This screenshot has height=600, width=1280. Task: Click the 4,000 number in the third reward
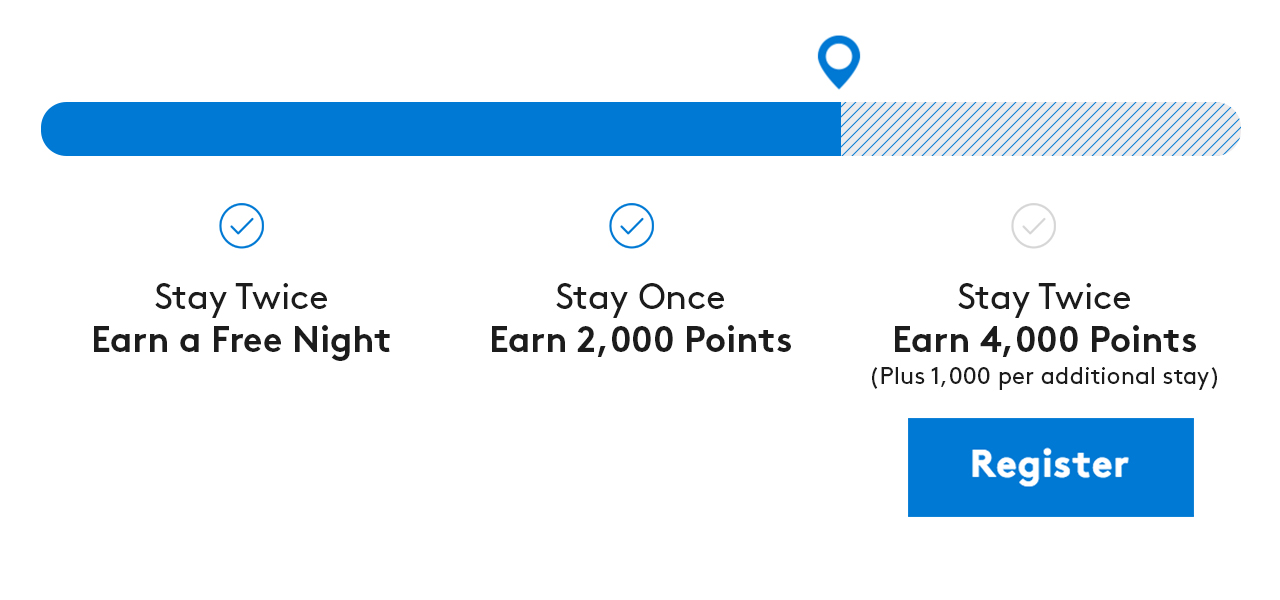1020,341
